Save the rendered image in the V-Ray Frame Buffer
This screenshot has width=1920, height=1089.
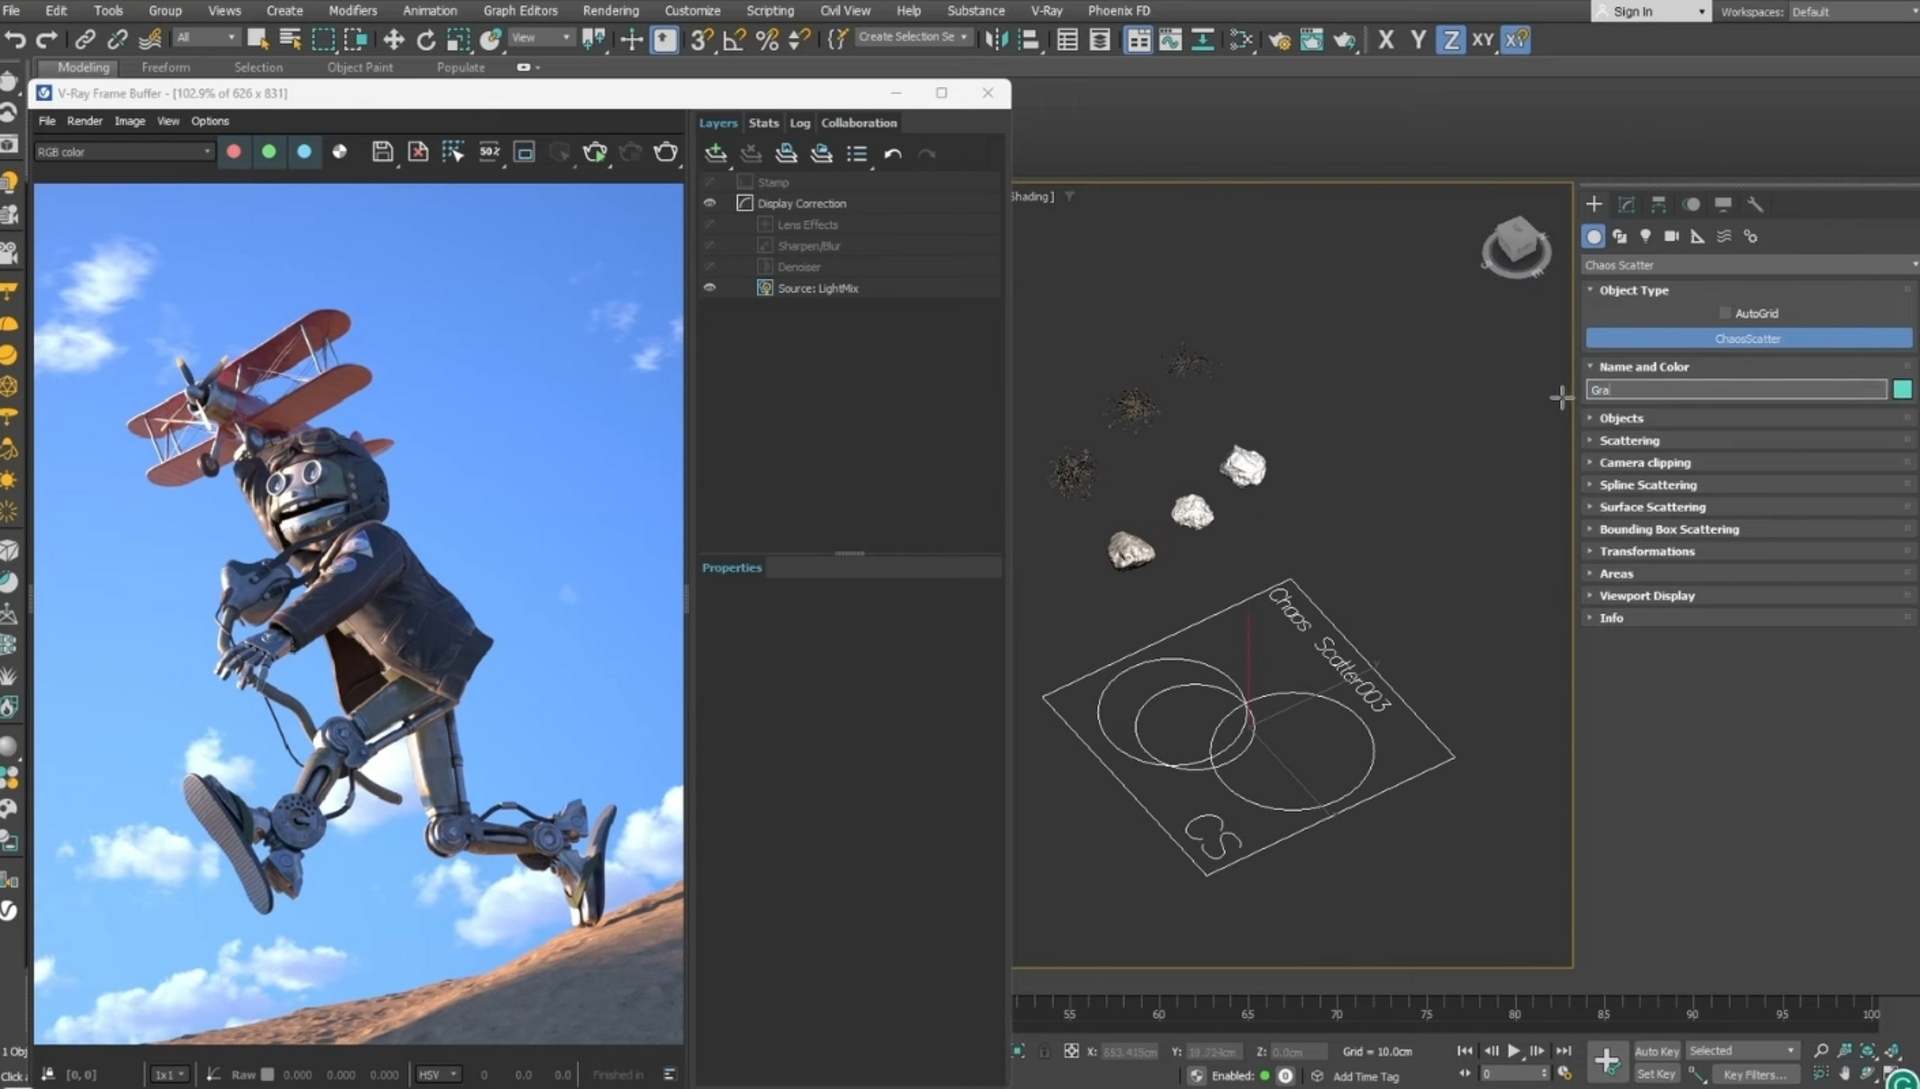383,152
